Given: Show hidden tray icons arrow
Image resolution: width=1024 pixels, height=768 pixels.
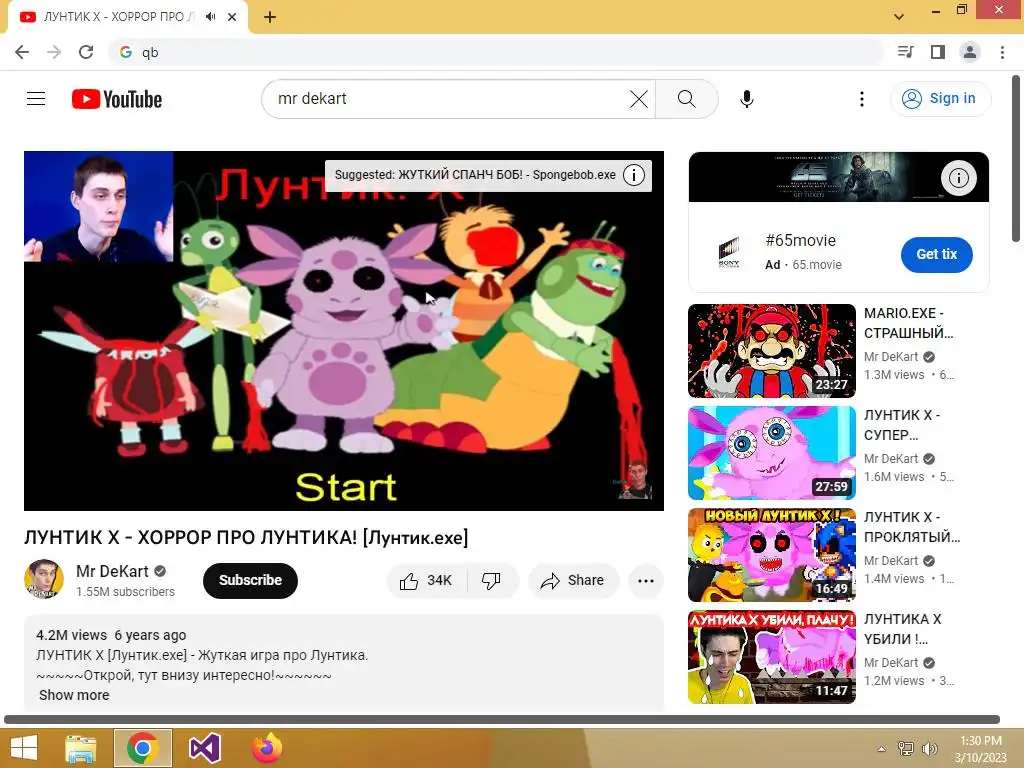Looking at the screenshot, I should coord(881,749).
